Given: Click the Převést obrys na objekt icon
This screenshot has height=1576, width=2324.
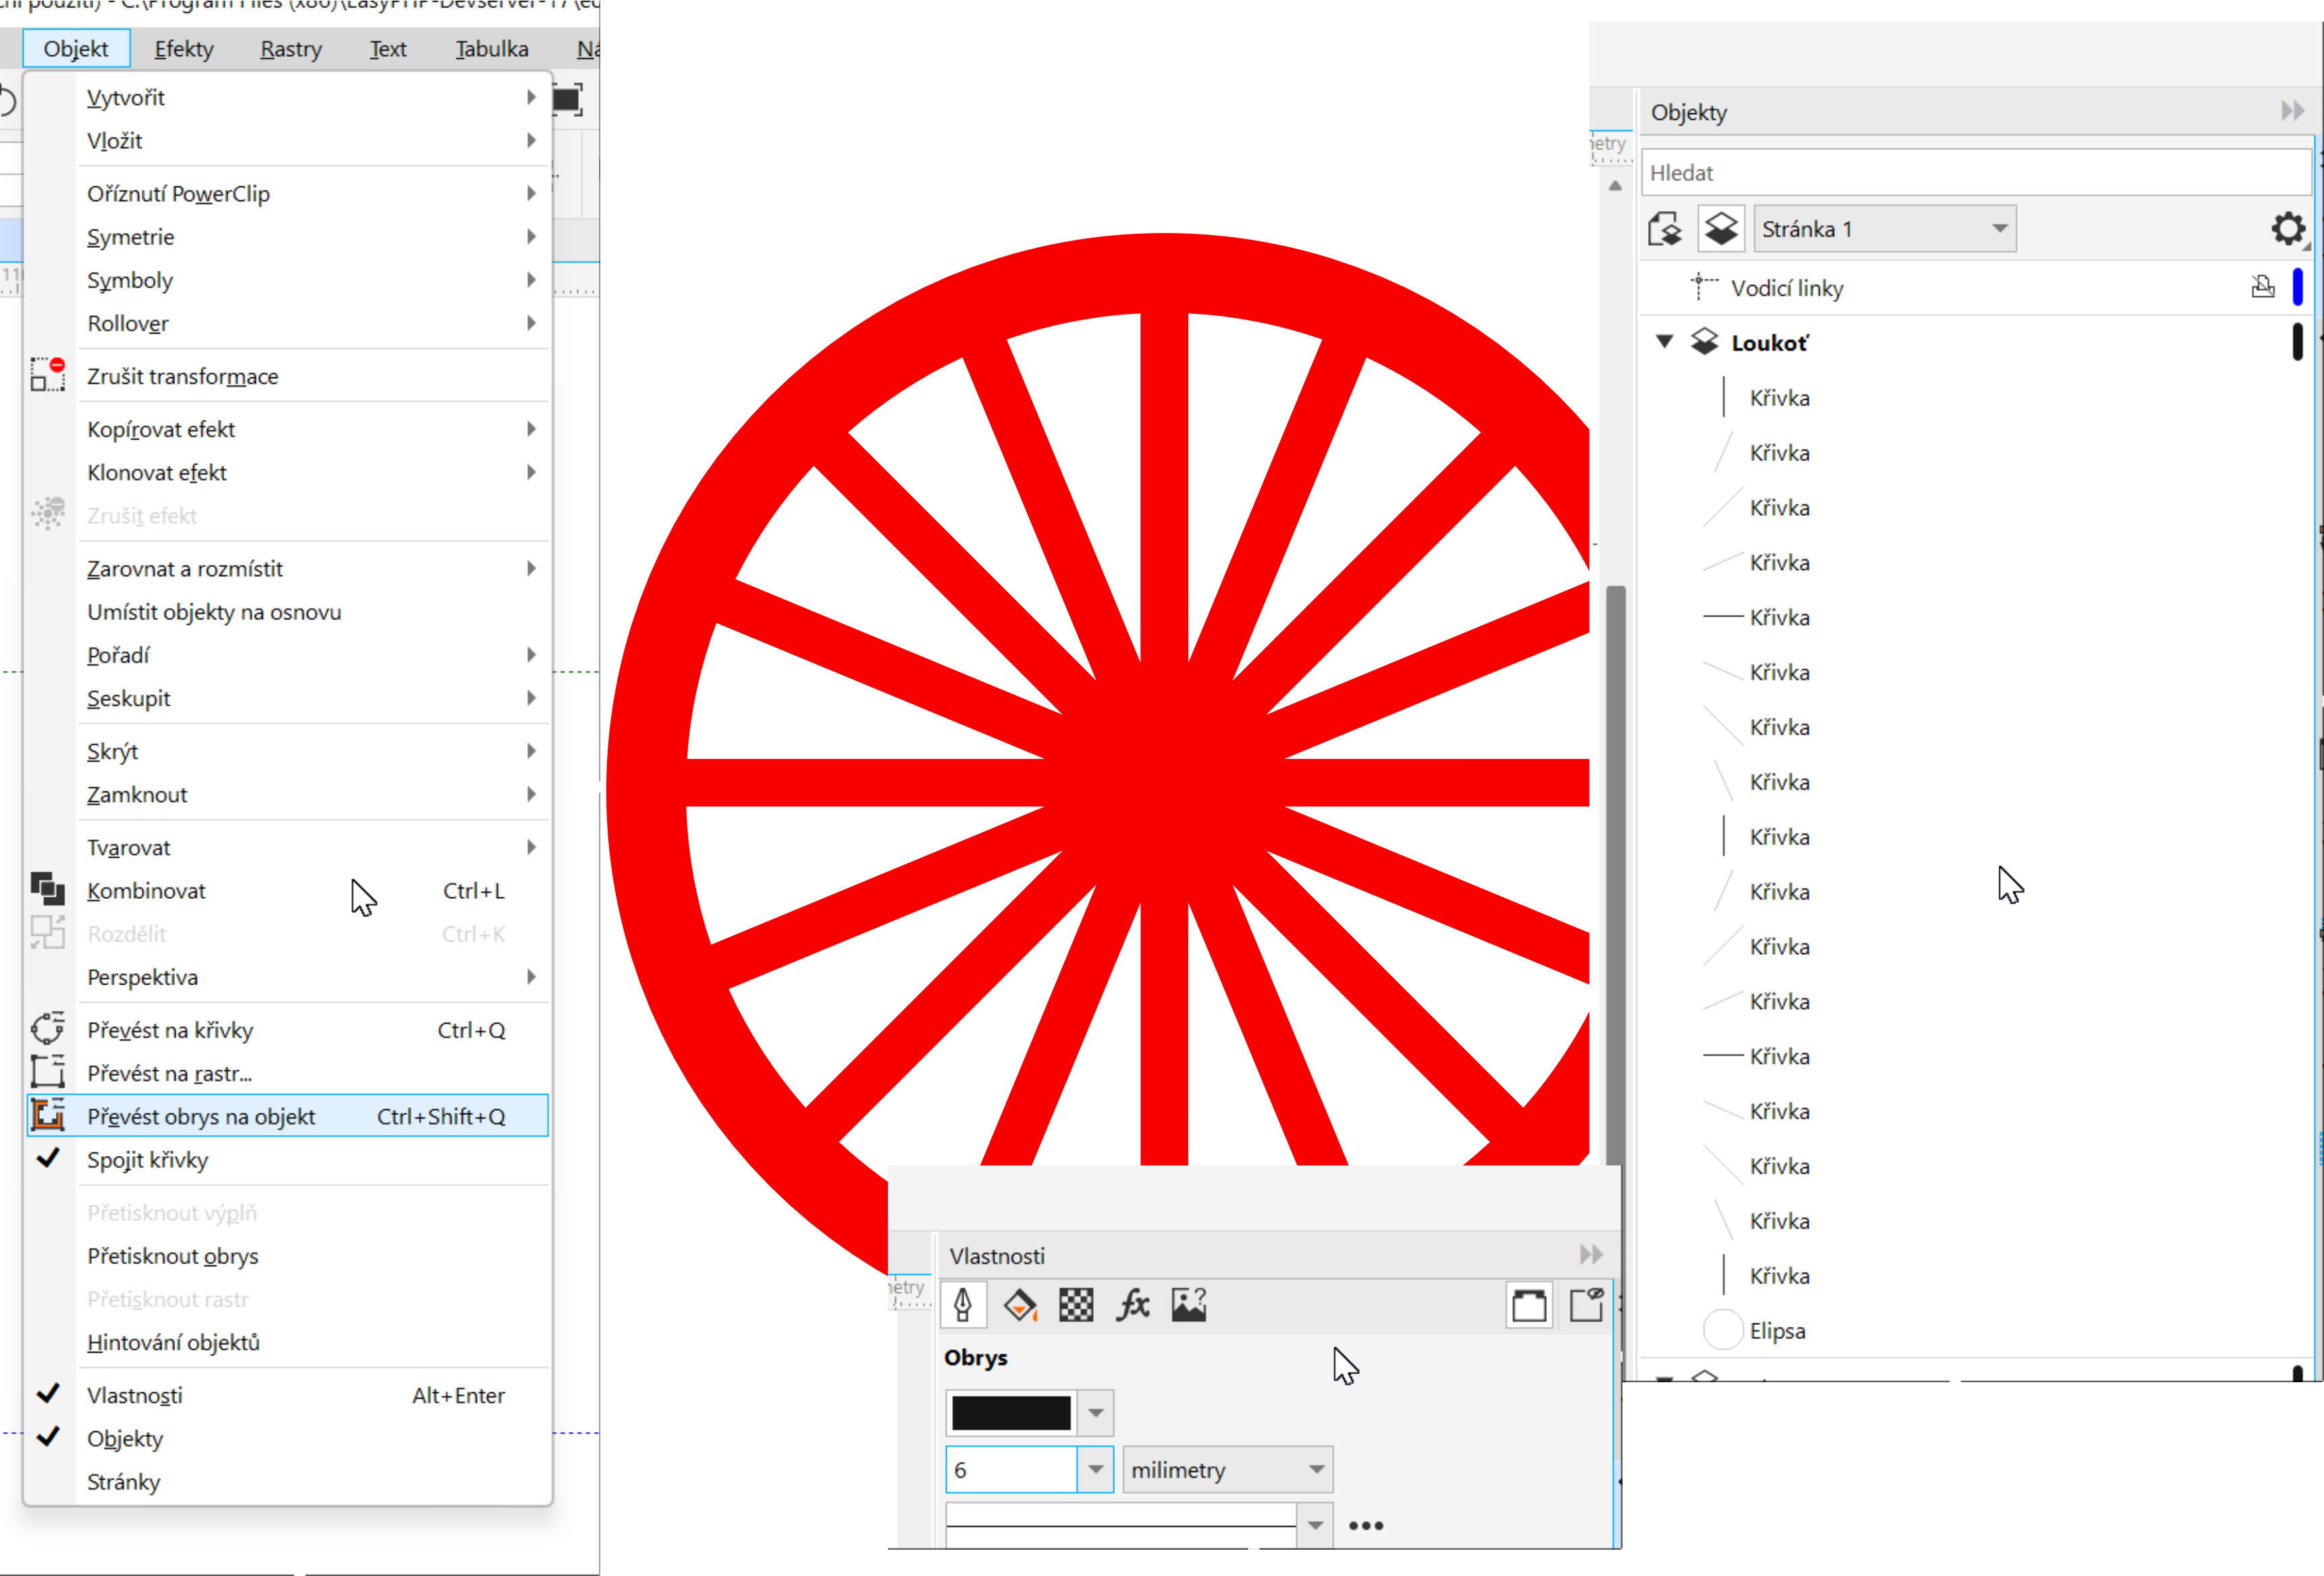Looking at the screenshot, I should (48, 1115).
